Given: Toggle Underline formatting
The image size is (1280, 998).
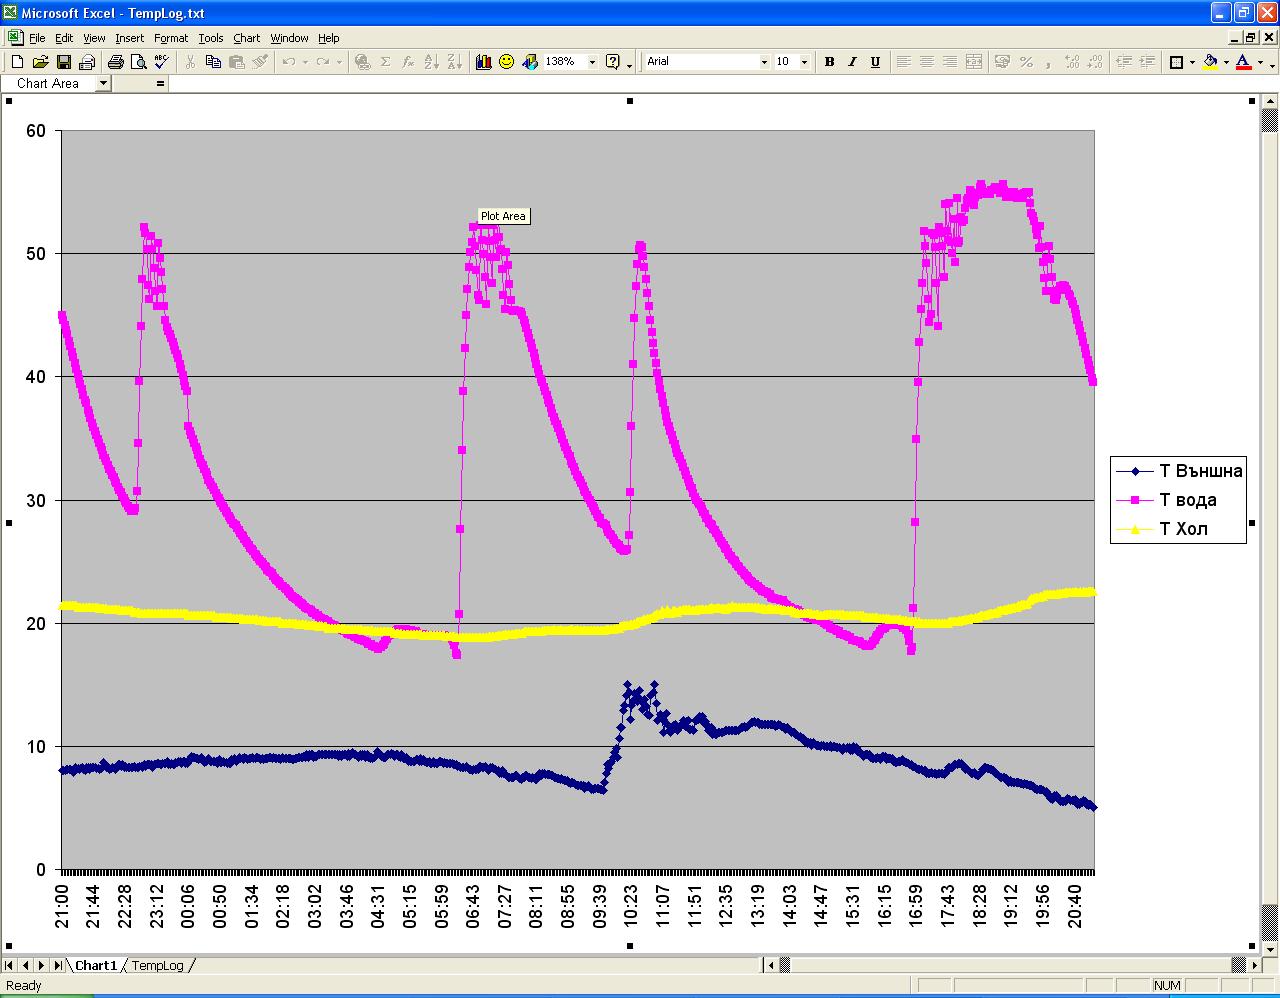Looking at the screenshot, I should [x=875, y=62].
